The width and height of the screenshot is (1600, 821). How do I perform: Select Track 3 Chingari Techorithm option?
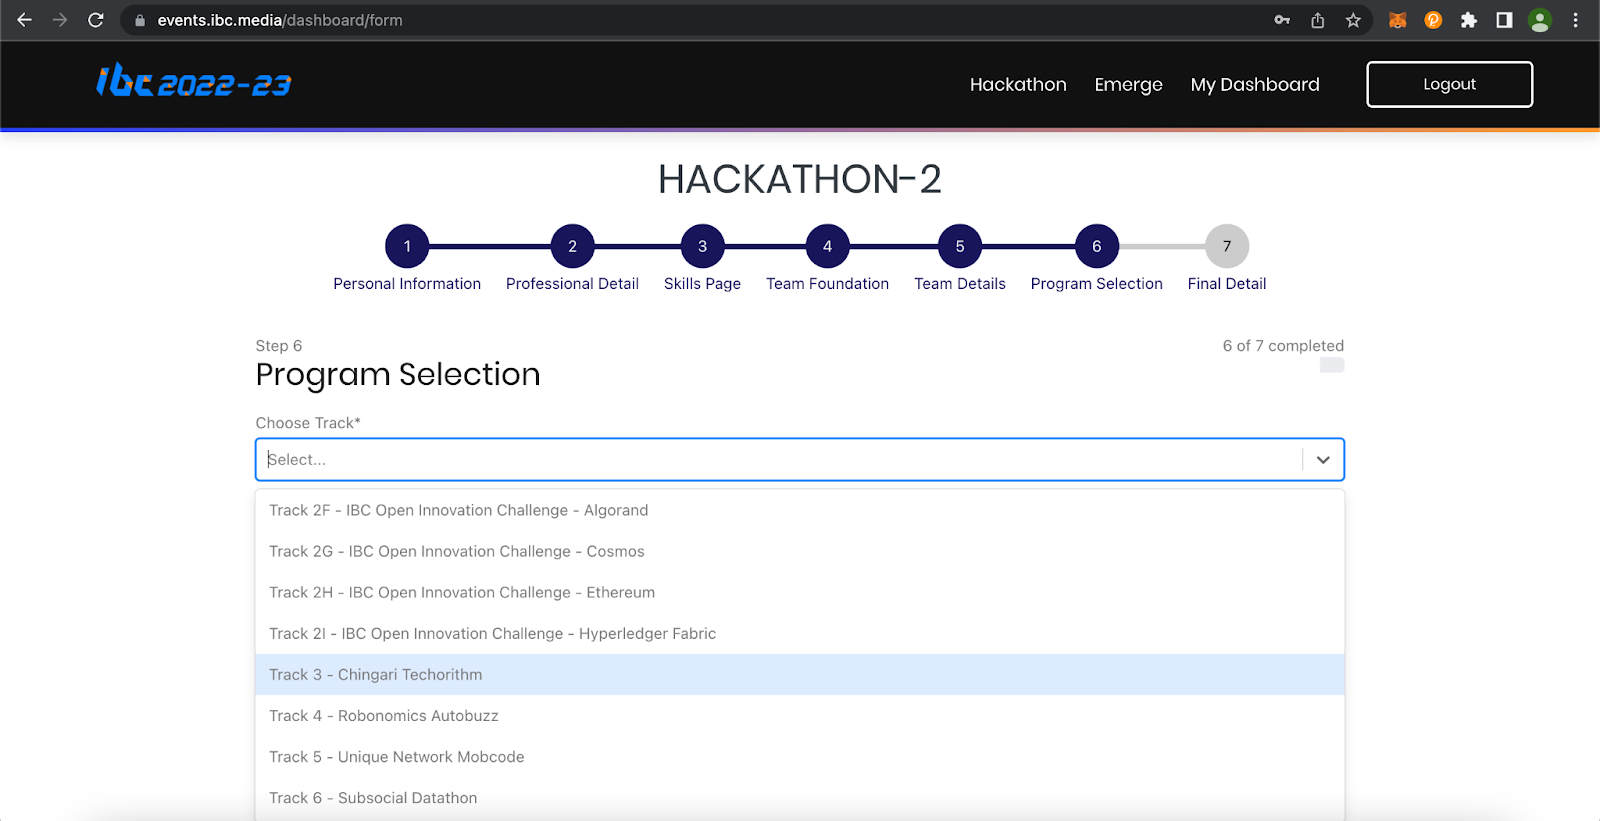click(x=800, y=675)
